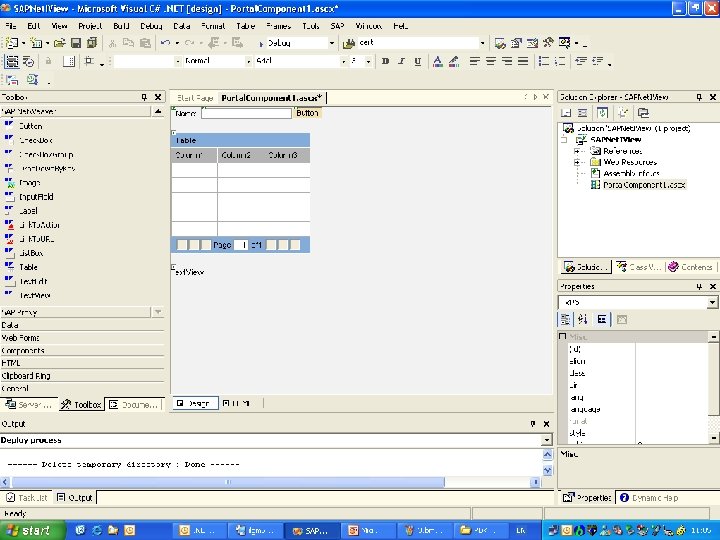Screen dimensions: 720x540
Task: Increase indent of selection
Action: point(597,61)
